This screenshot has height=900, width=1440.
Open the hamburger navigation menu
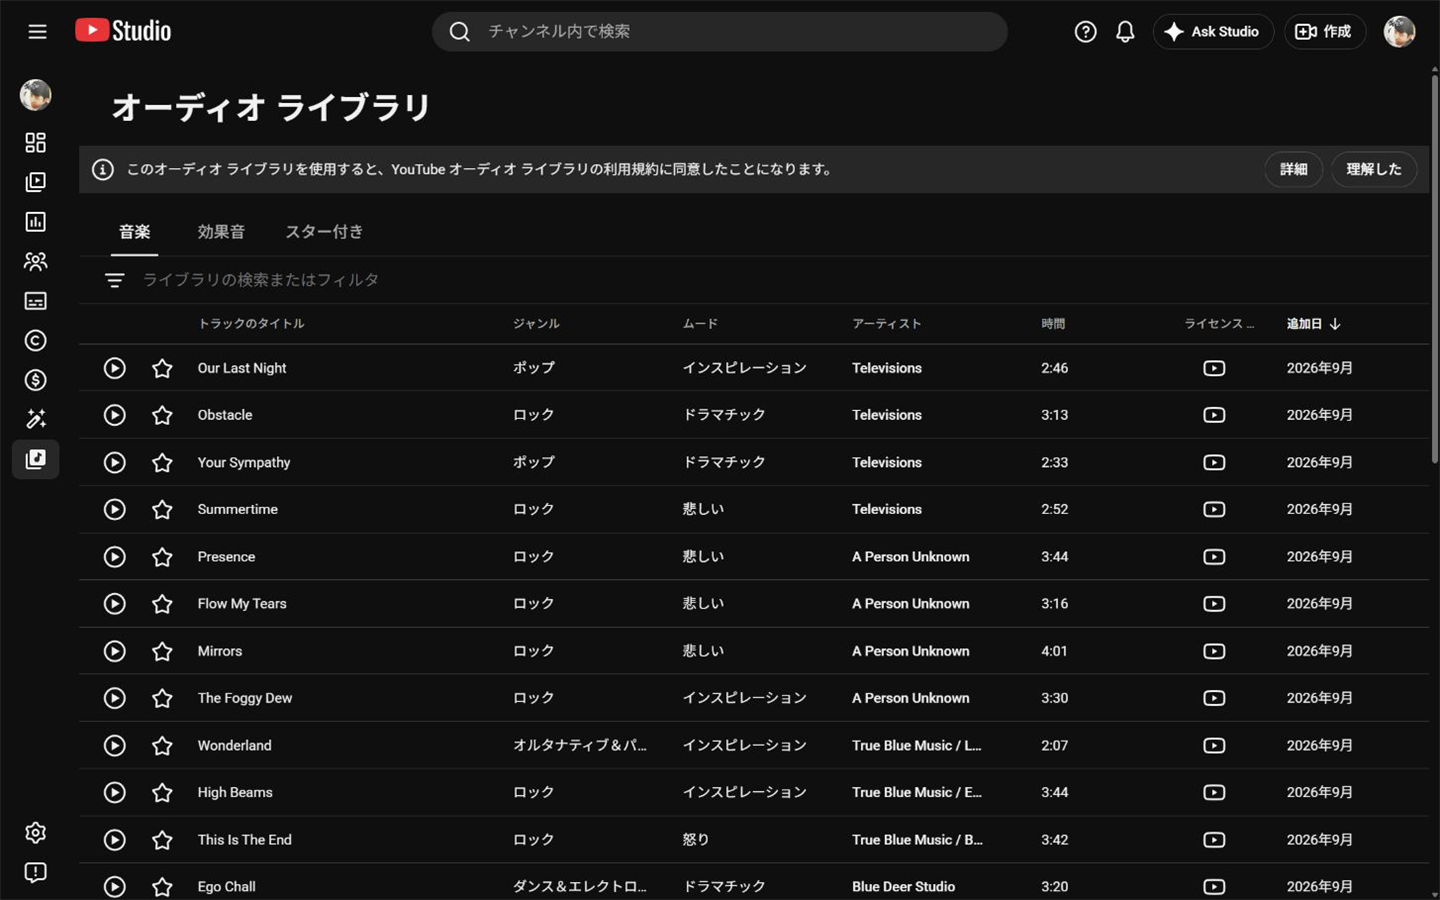(x=37, y=32)
